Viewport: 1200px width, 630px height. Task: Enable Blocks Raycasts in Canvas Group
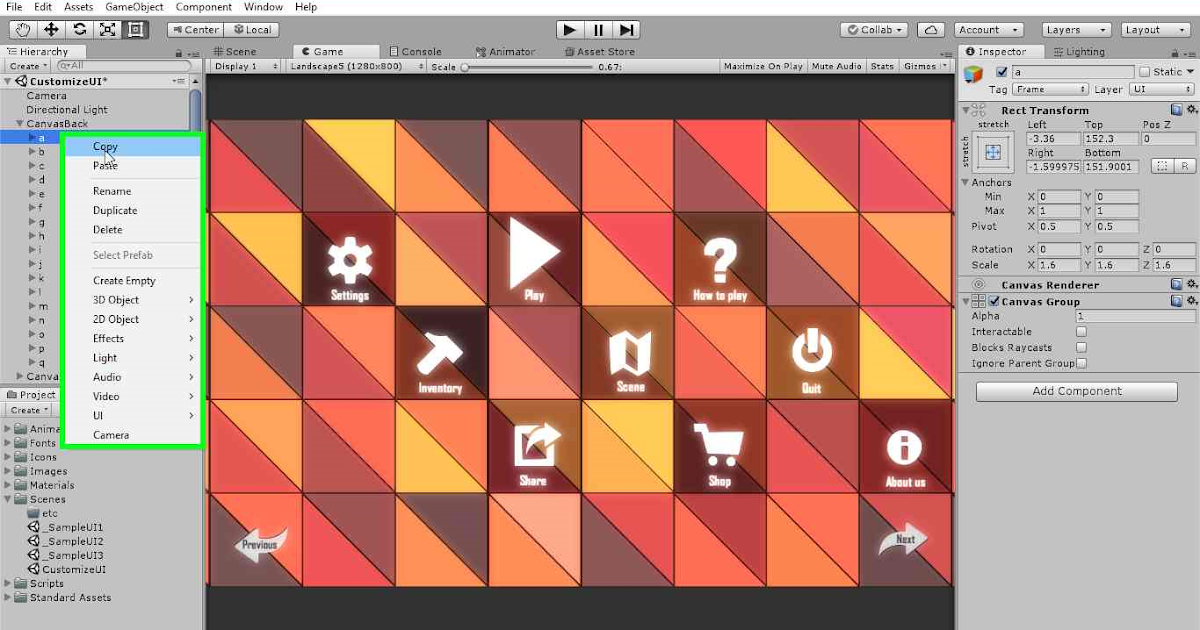pyautogui.click(x=1083, y=347)
